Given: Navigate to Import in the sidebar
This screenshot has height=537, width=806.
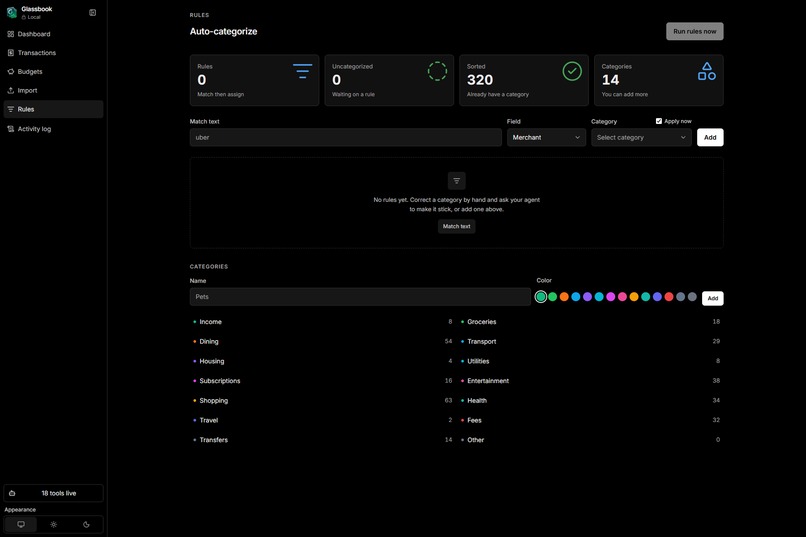Looking at the screenshot, I should [x=53, y=90].
